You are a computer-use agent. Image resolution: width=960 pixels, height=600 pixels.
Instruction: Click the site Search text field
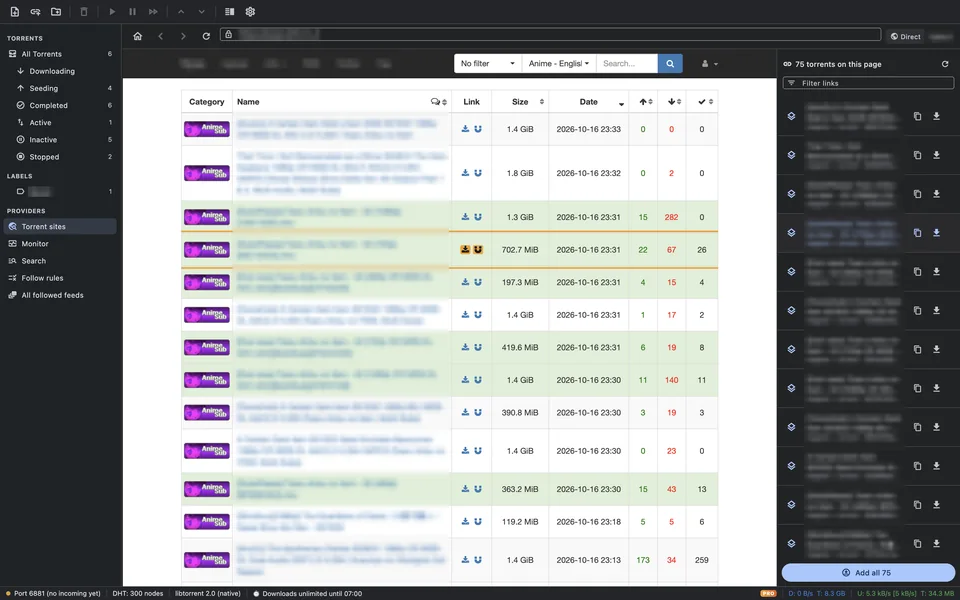627,64
